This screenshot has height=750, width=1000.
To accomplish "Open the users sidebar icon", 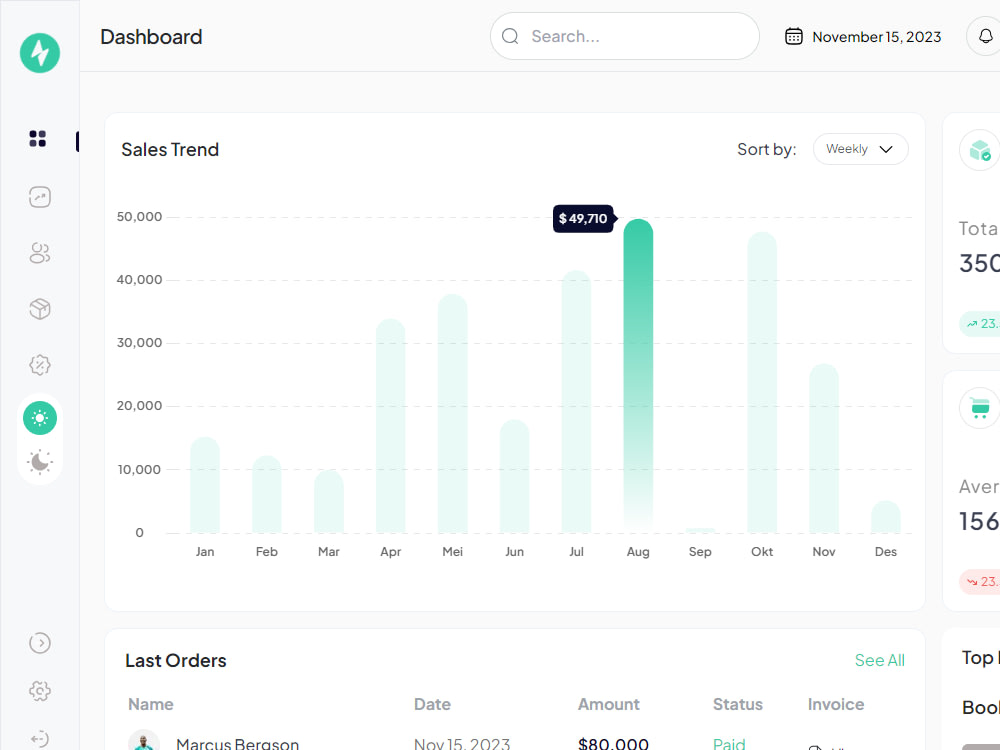I will coord(40,253).
